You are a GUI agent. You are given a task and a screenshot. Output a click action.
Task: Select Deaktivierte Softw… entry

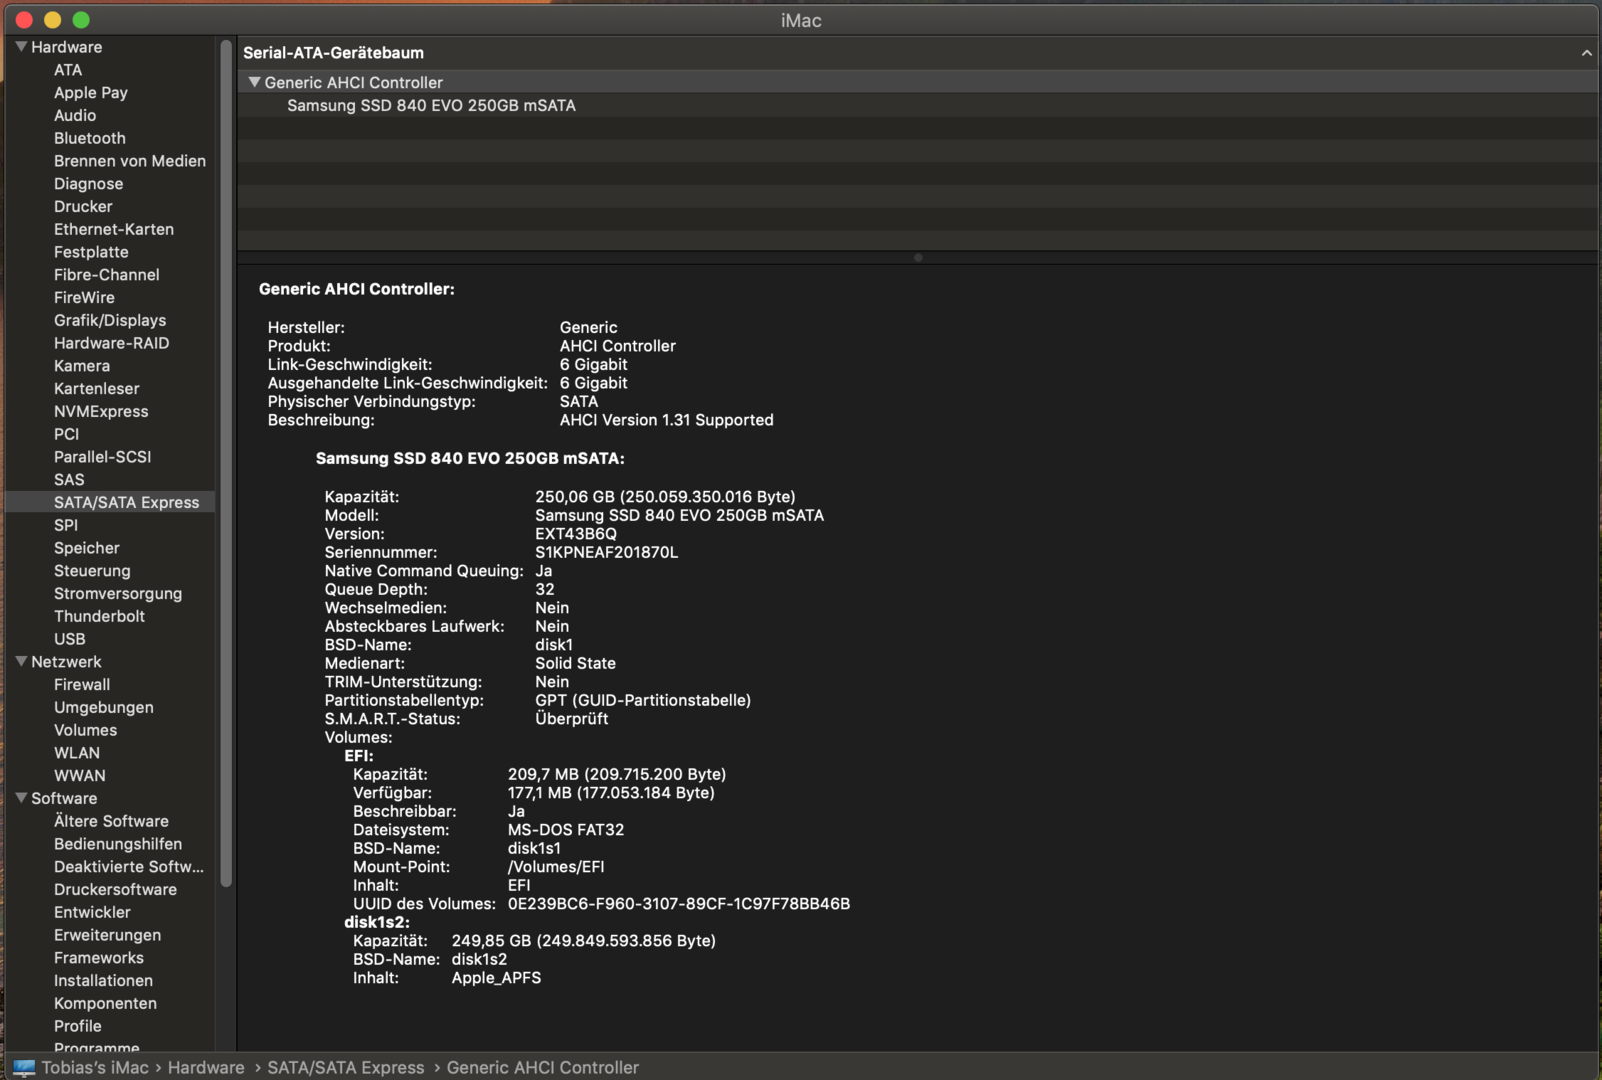tap(129, 867)
